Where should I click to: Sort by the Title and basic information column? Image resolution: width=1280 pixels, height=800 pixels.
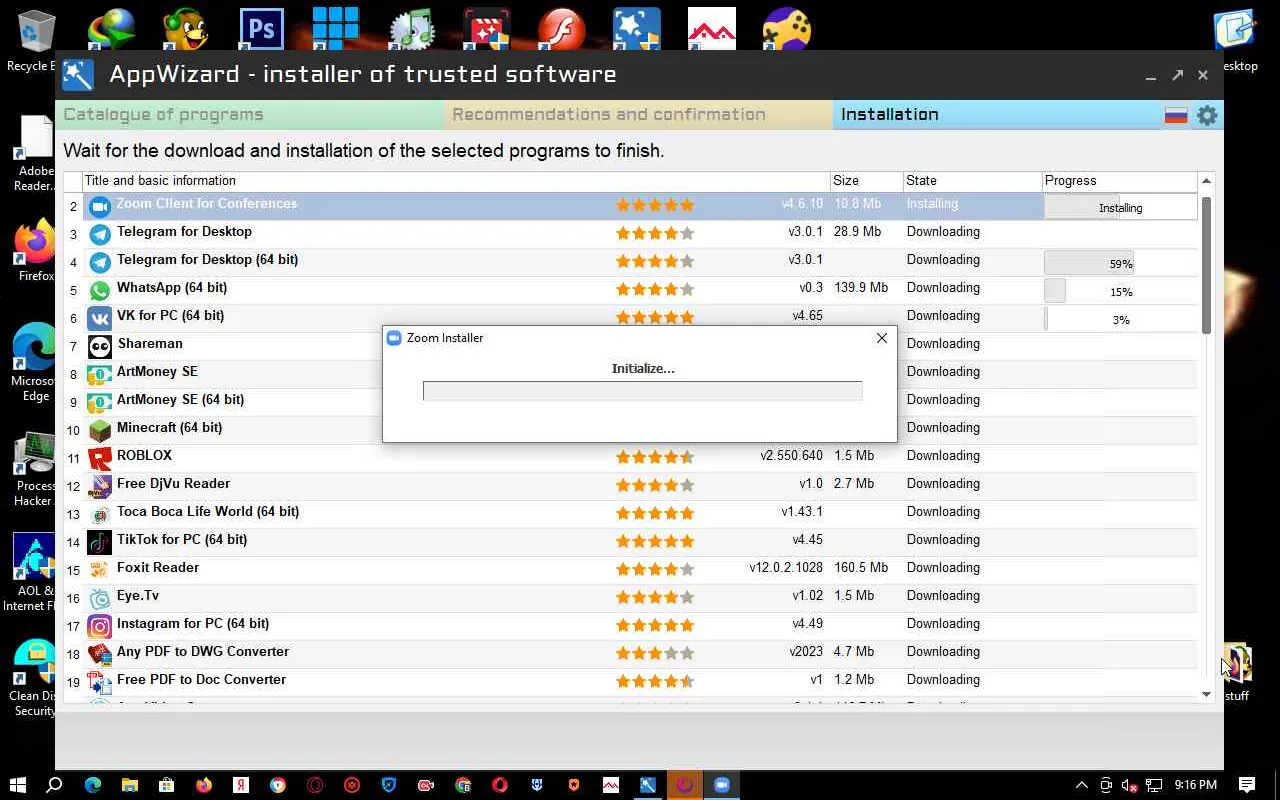pyautogui.click(x=456, y=181)
